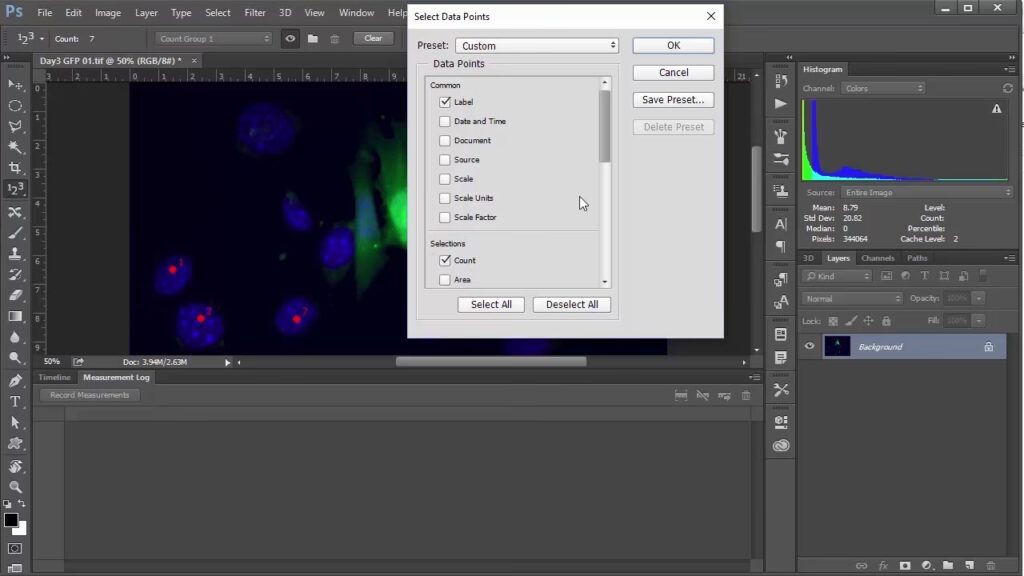Viewport: 1024px width, 576px height.
Task: Select the Horizontal Type tool
Action: [15, 402]
